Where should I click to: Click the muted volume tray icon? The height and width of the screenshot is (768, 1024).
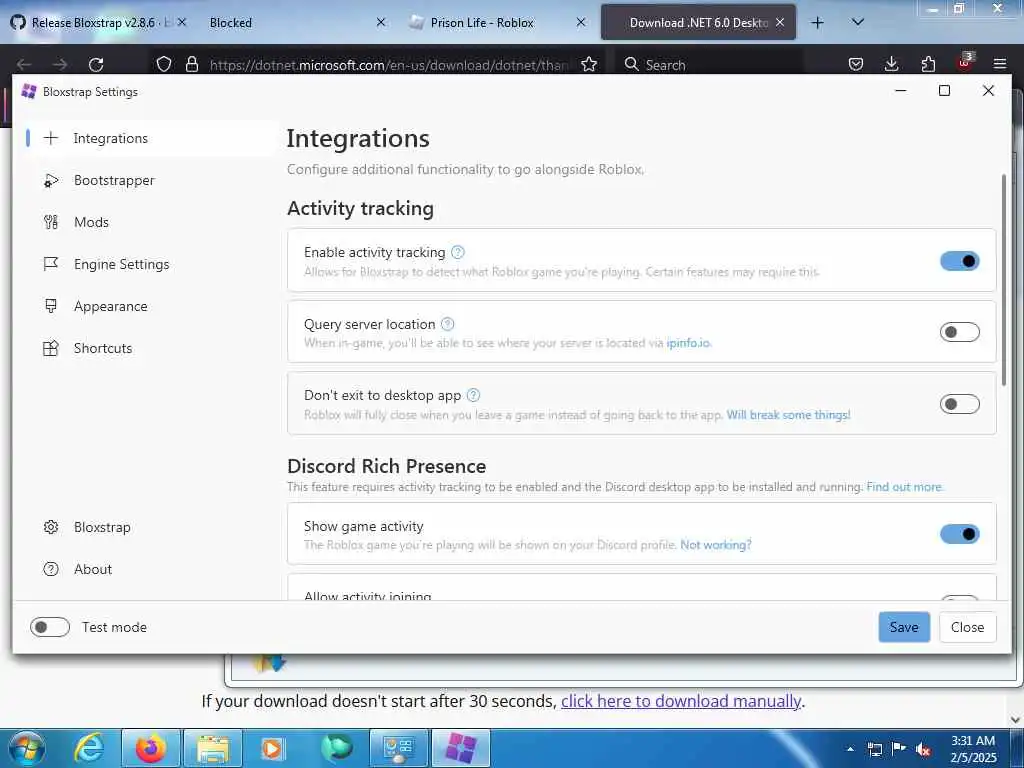point(923,750)
